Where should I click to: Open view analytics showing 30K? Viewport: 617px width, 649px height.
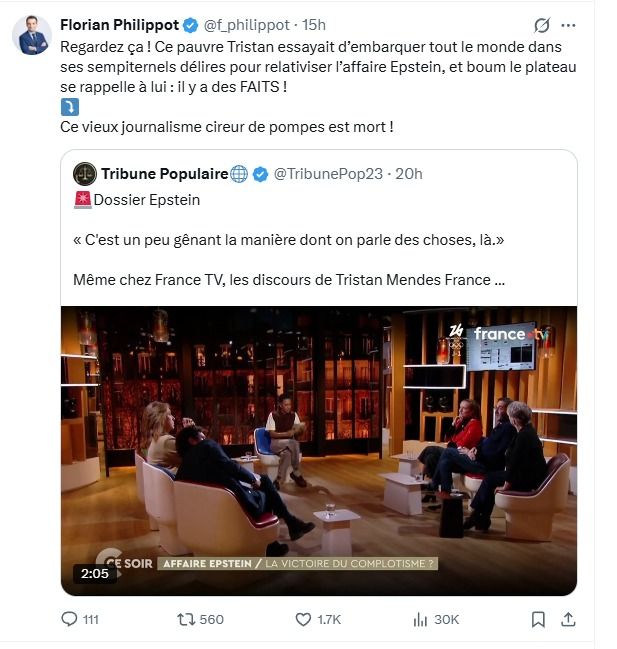tap(421, 620)
